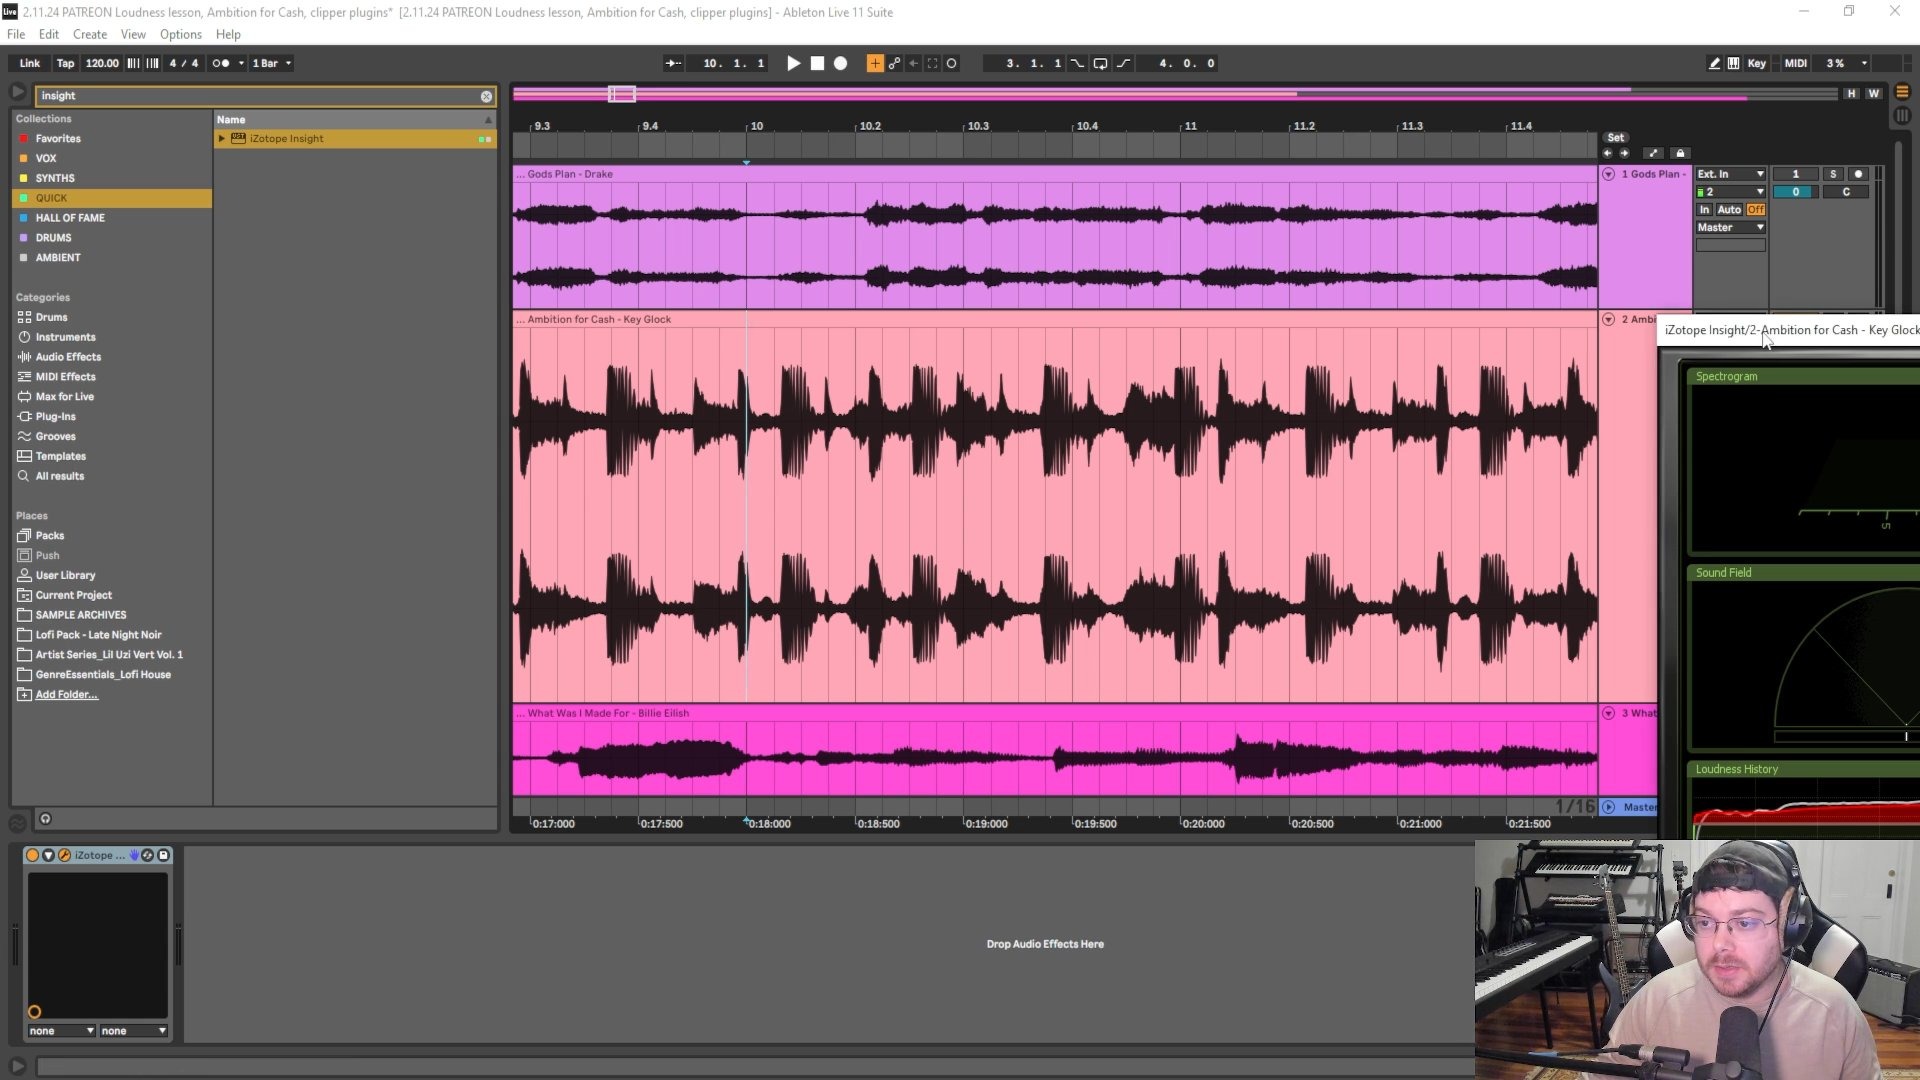Open the Edit menu
The width and height of the screenshot is (1920, 1080).
click(x=49, y=34)
